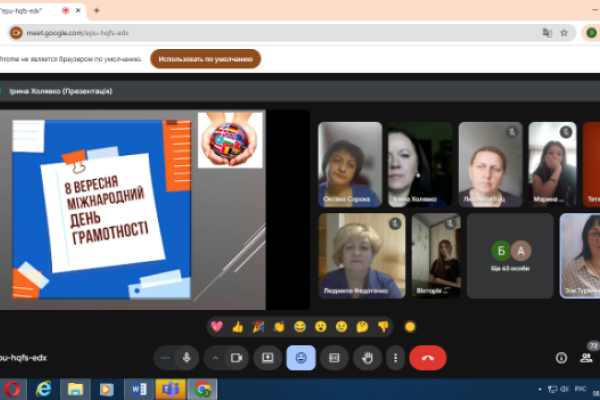Click the 'Использовать по умолчанию' button
The width and height of the screenshot is (600, 400).
tap(206, 59)
